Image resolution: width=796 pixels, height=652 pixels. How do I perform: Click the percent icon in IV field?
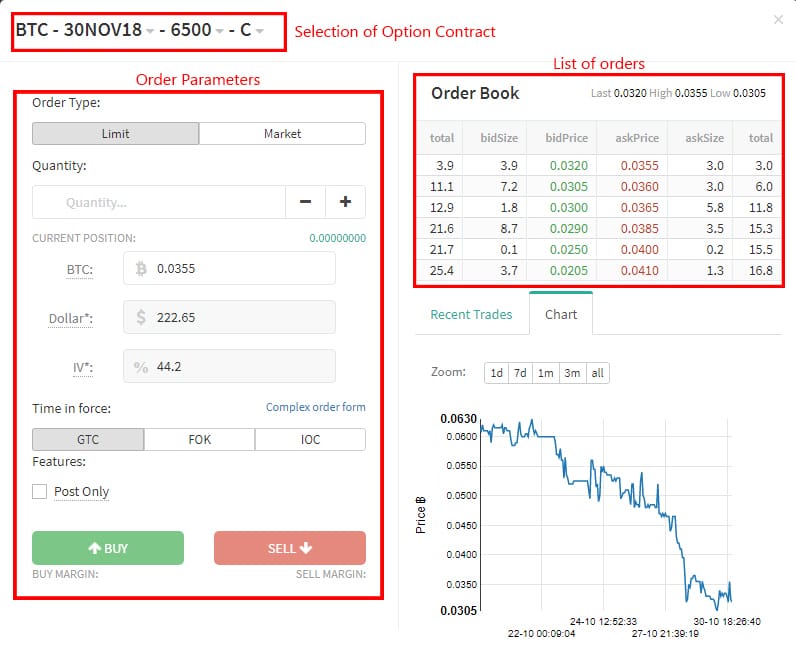pos(141,366)
